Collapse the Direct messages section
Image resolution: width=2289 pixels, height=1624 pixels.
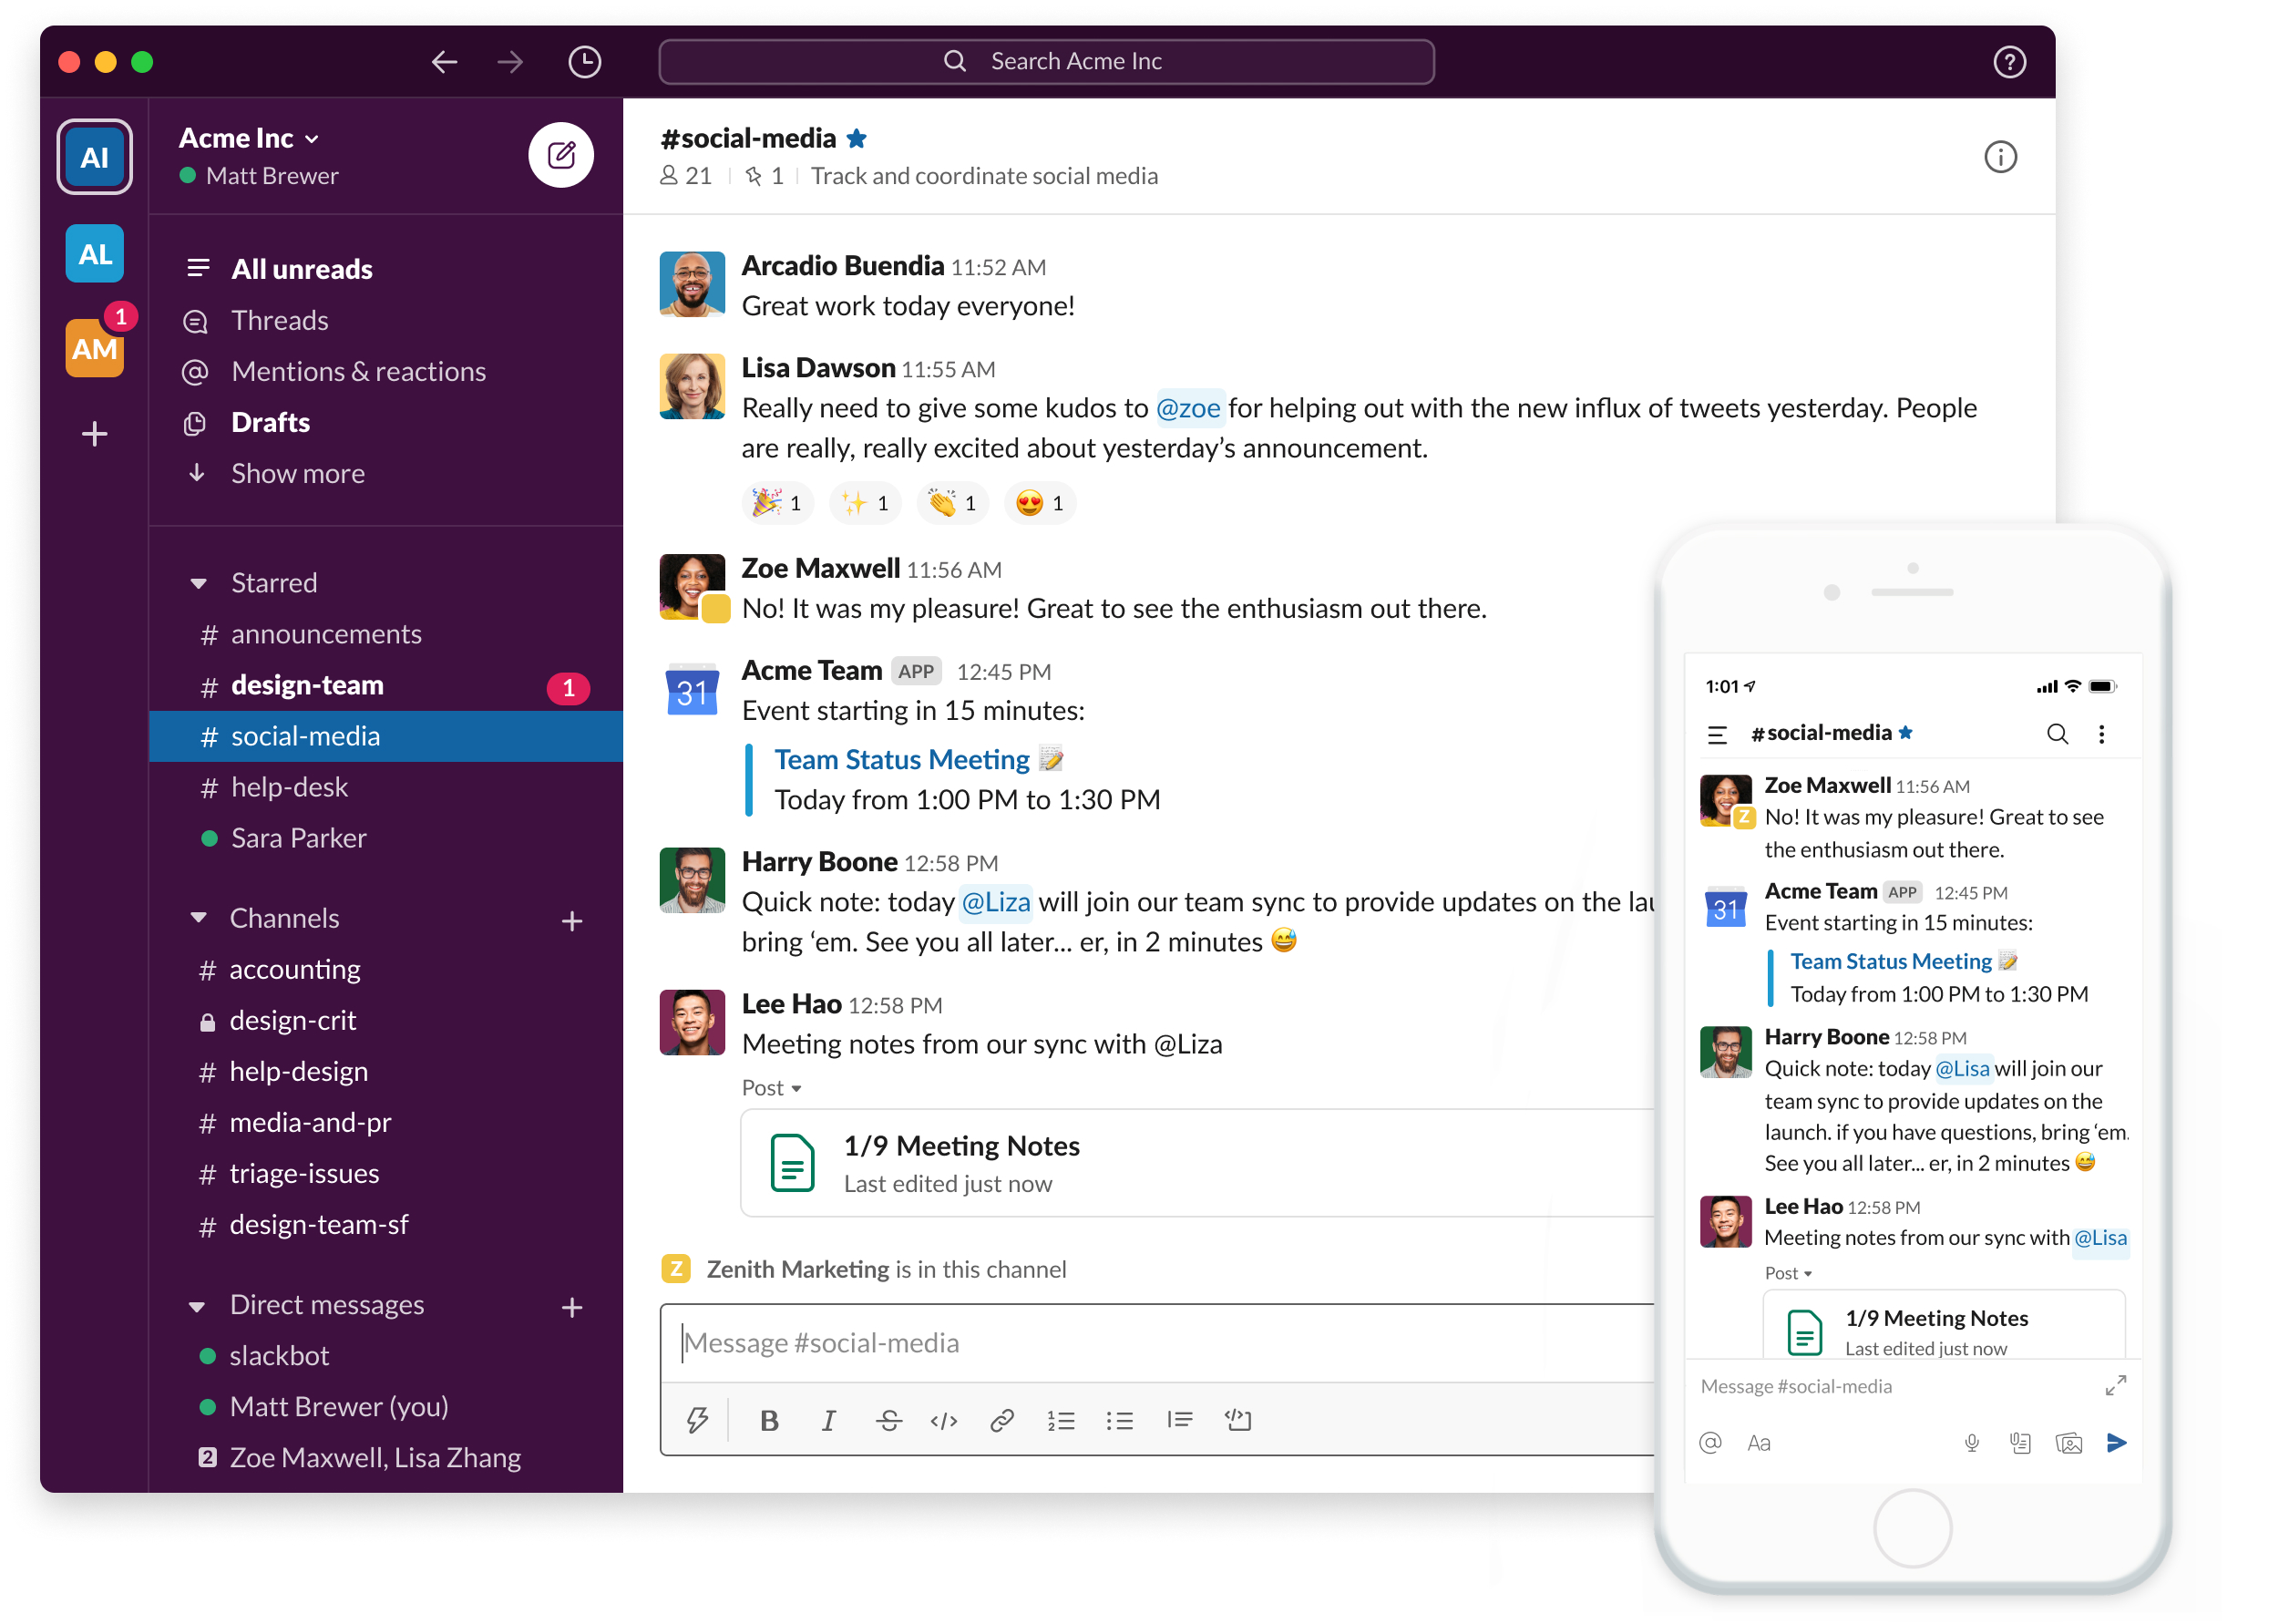coord(197,1305)
